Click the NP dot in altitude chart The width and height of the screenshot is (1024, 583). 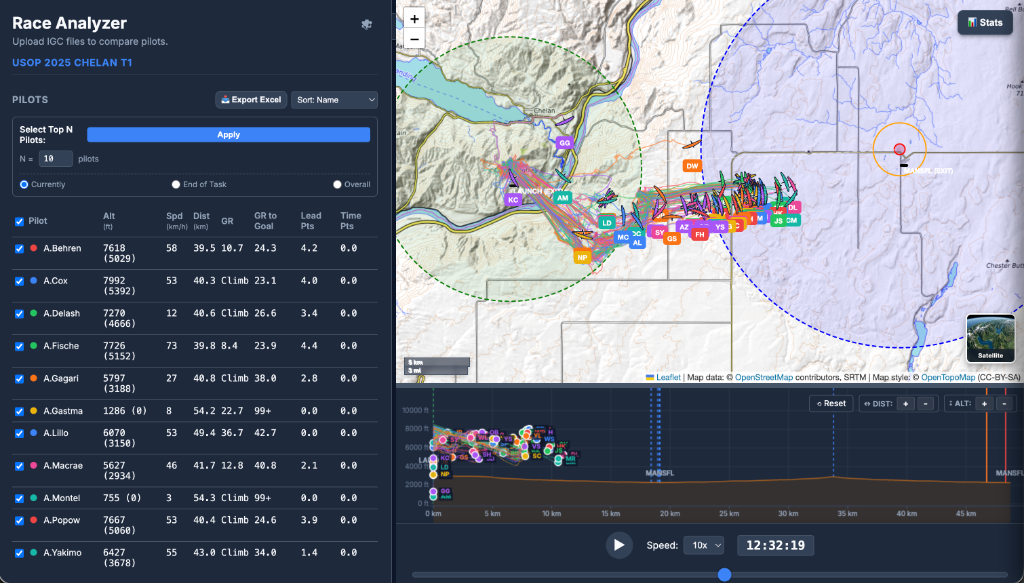433,475
